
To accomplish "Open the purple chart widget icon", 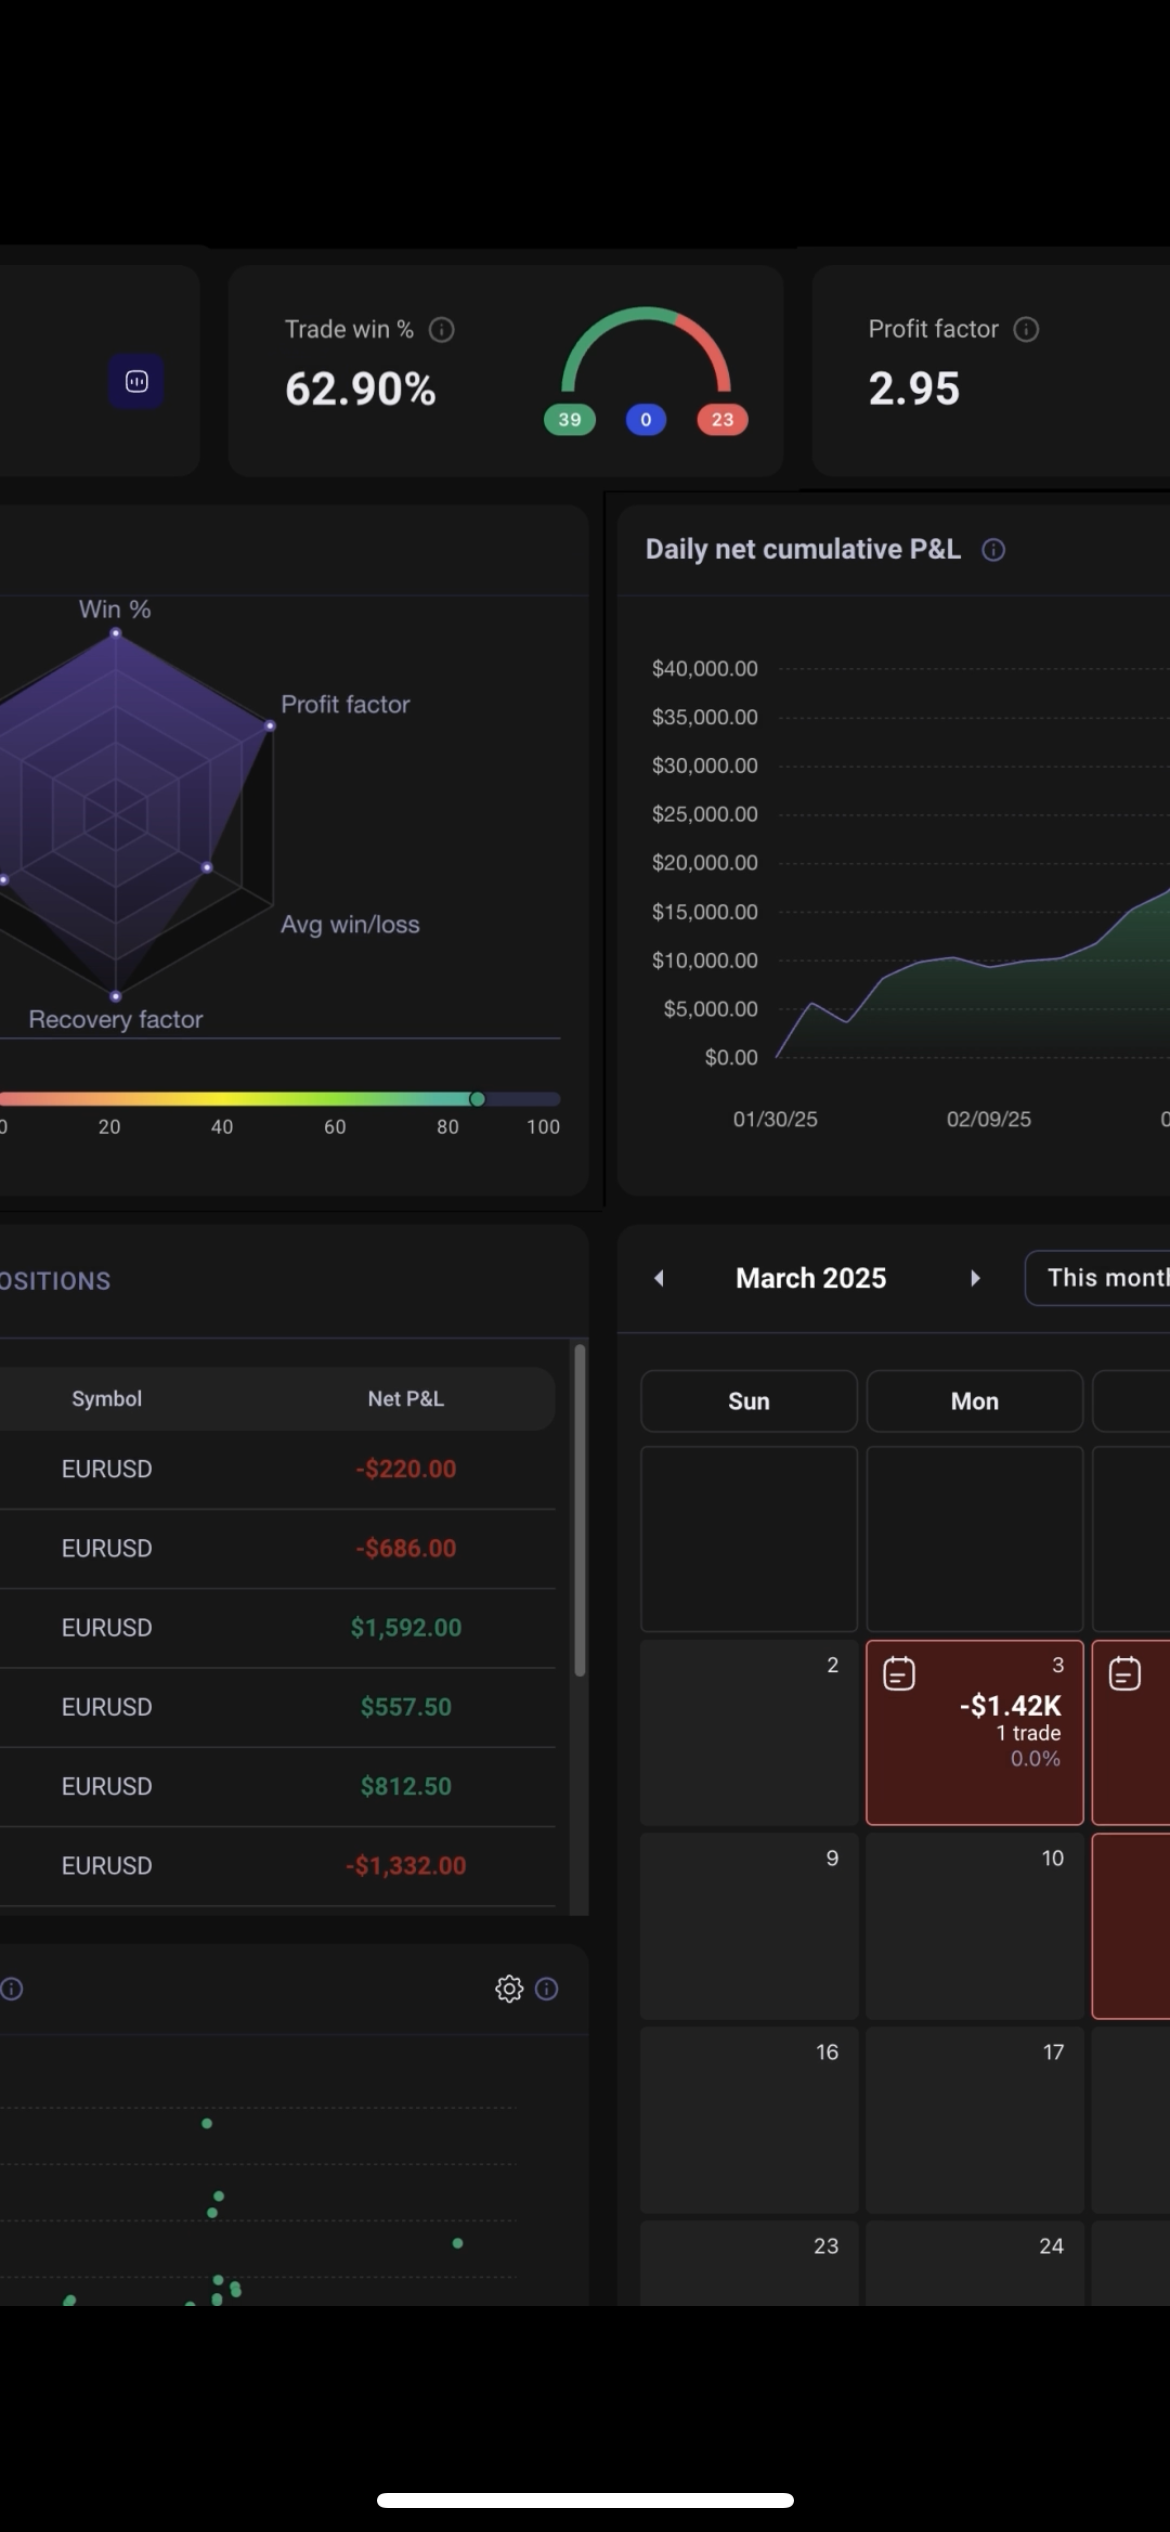I will [137, 382].
